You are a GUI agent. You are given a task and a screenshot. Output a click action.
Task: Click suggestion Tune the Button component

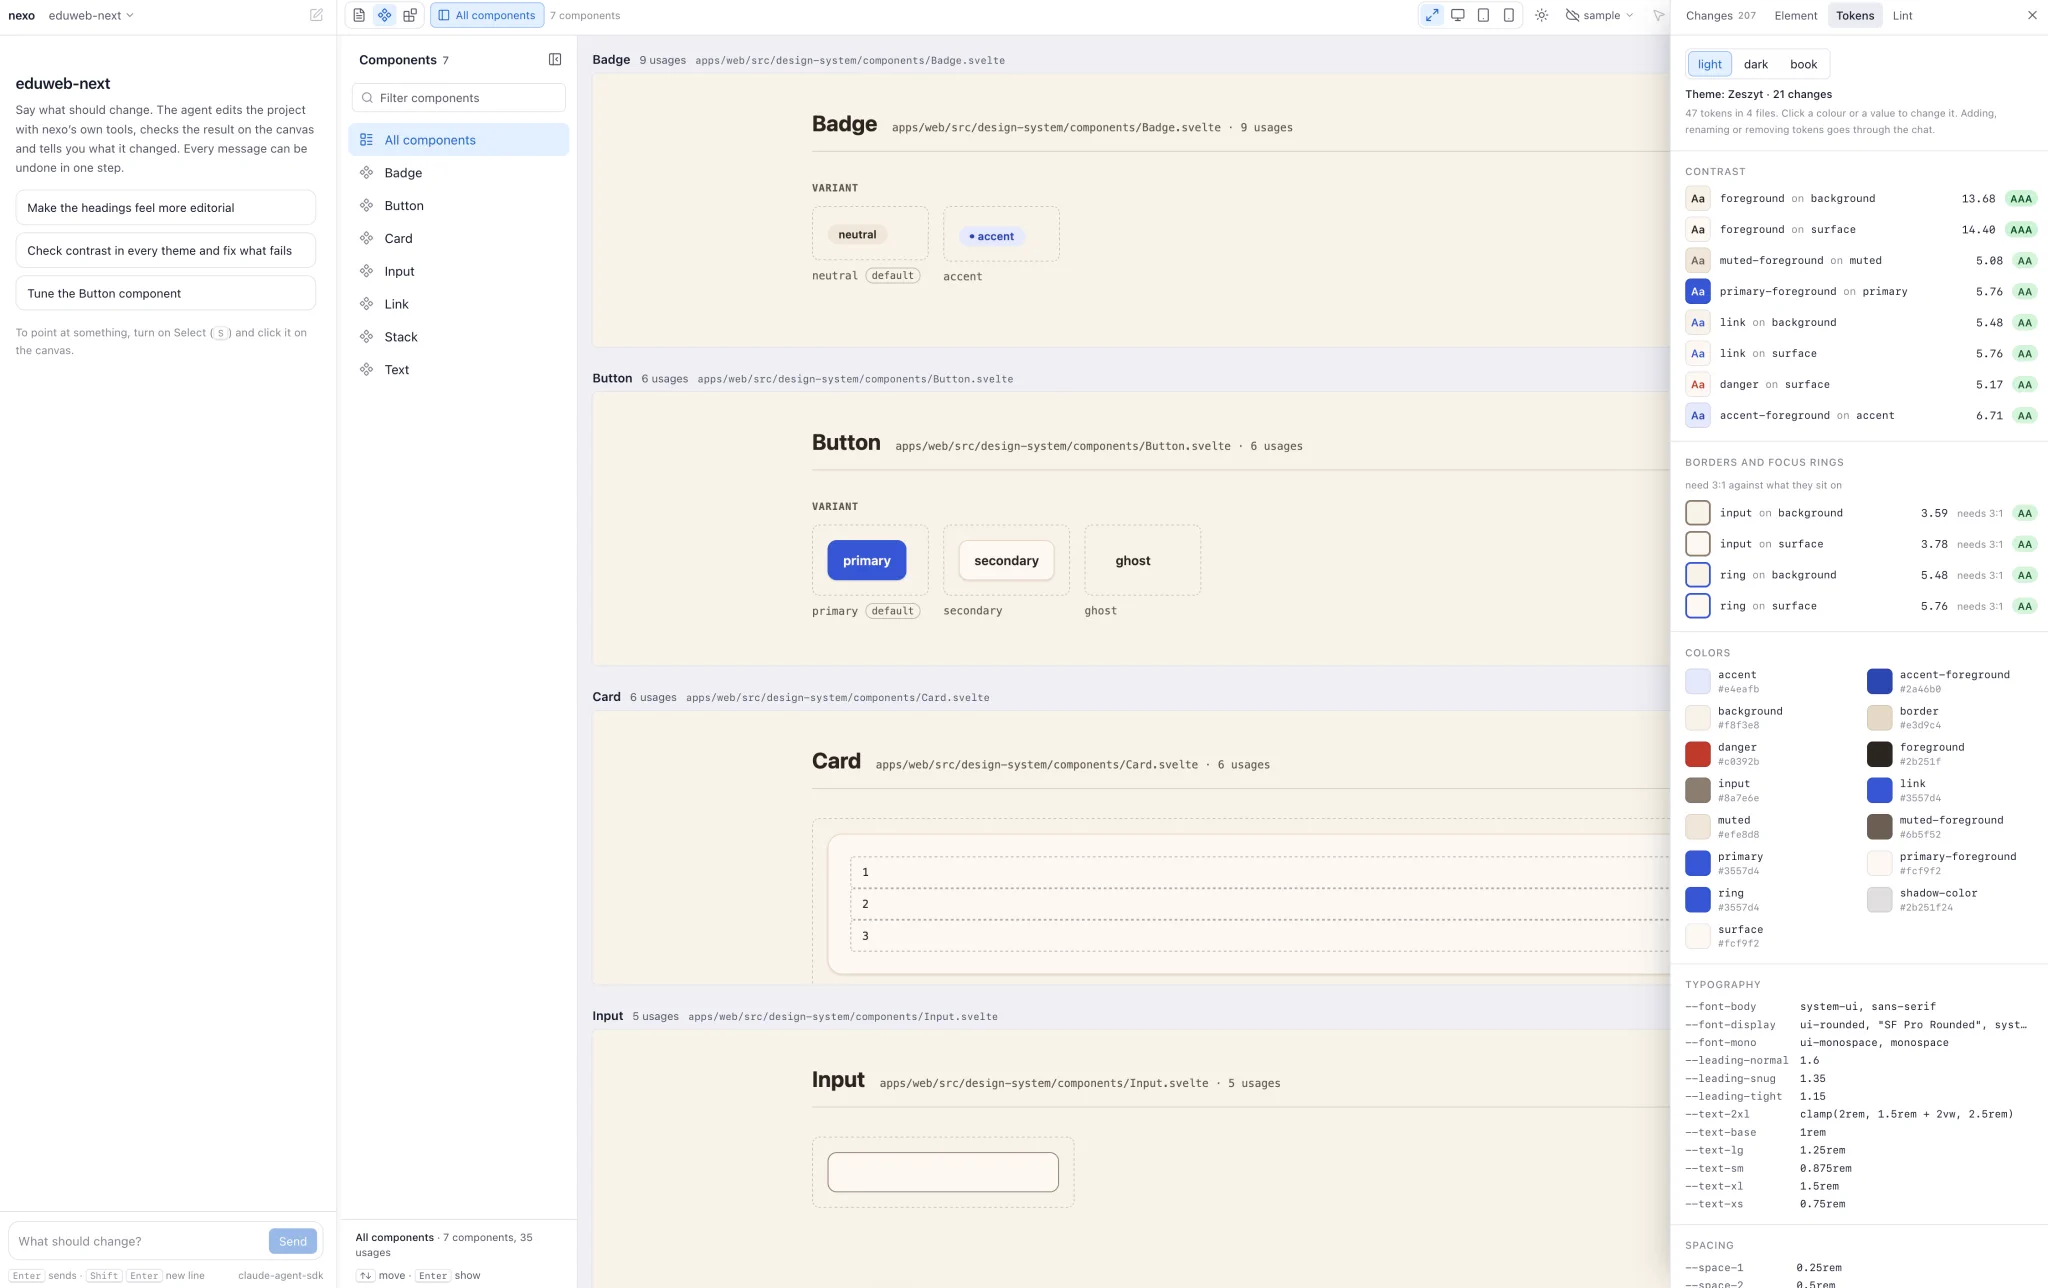(x=166, y=294)
